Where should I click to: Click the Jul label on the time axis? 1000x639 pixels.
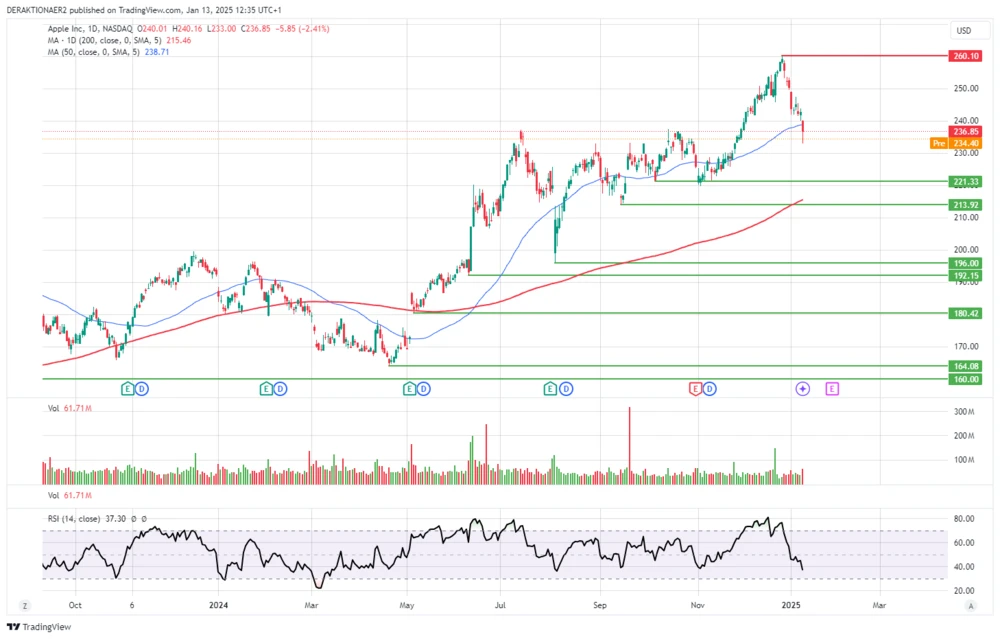pyautogui.click(x=499, y=605)
